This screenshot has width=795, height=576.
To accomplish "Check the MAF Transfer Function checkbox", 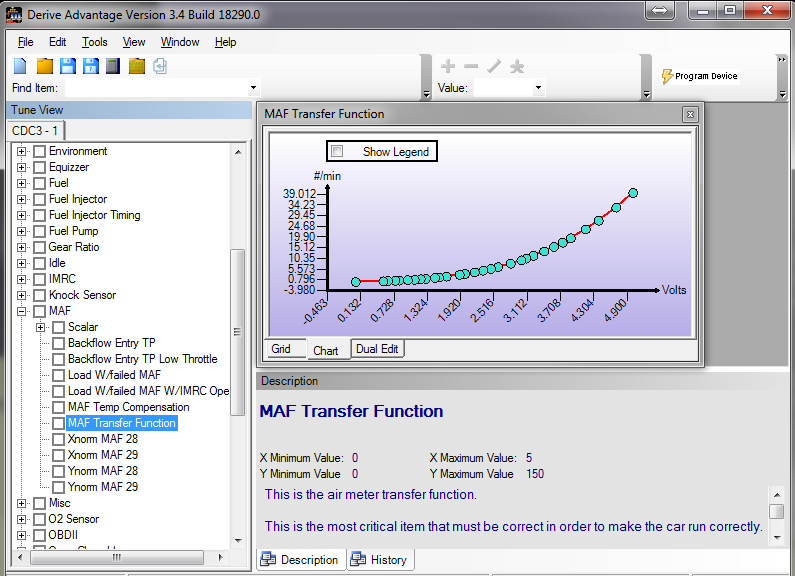I will tap(59, 423).
